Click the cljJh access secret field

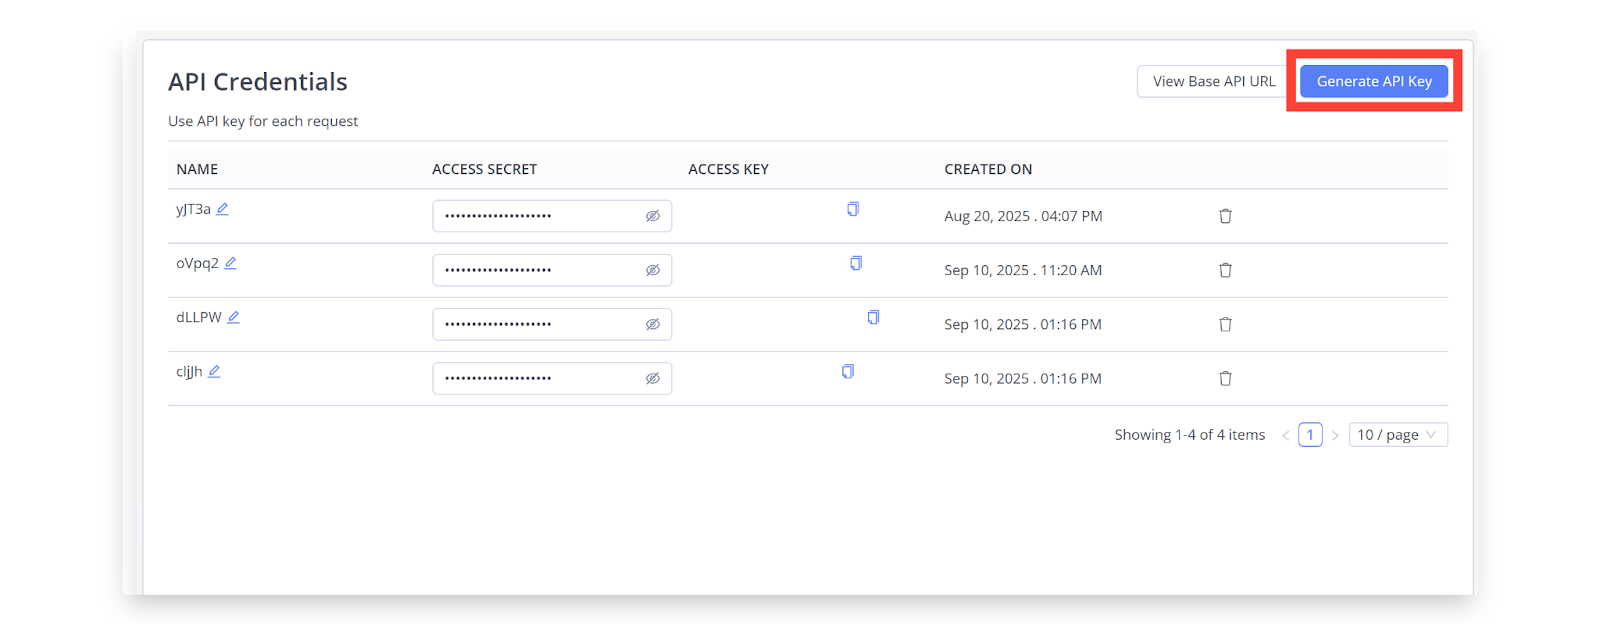[x=535, y=378]
